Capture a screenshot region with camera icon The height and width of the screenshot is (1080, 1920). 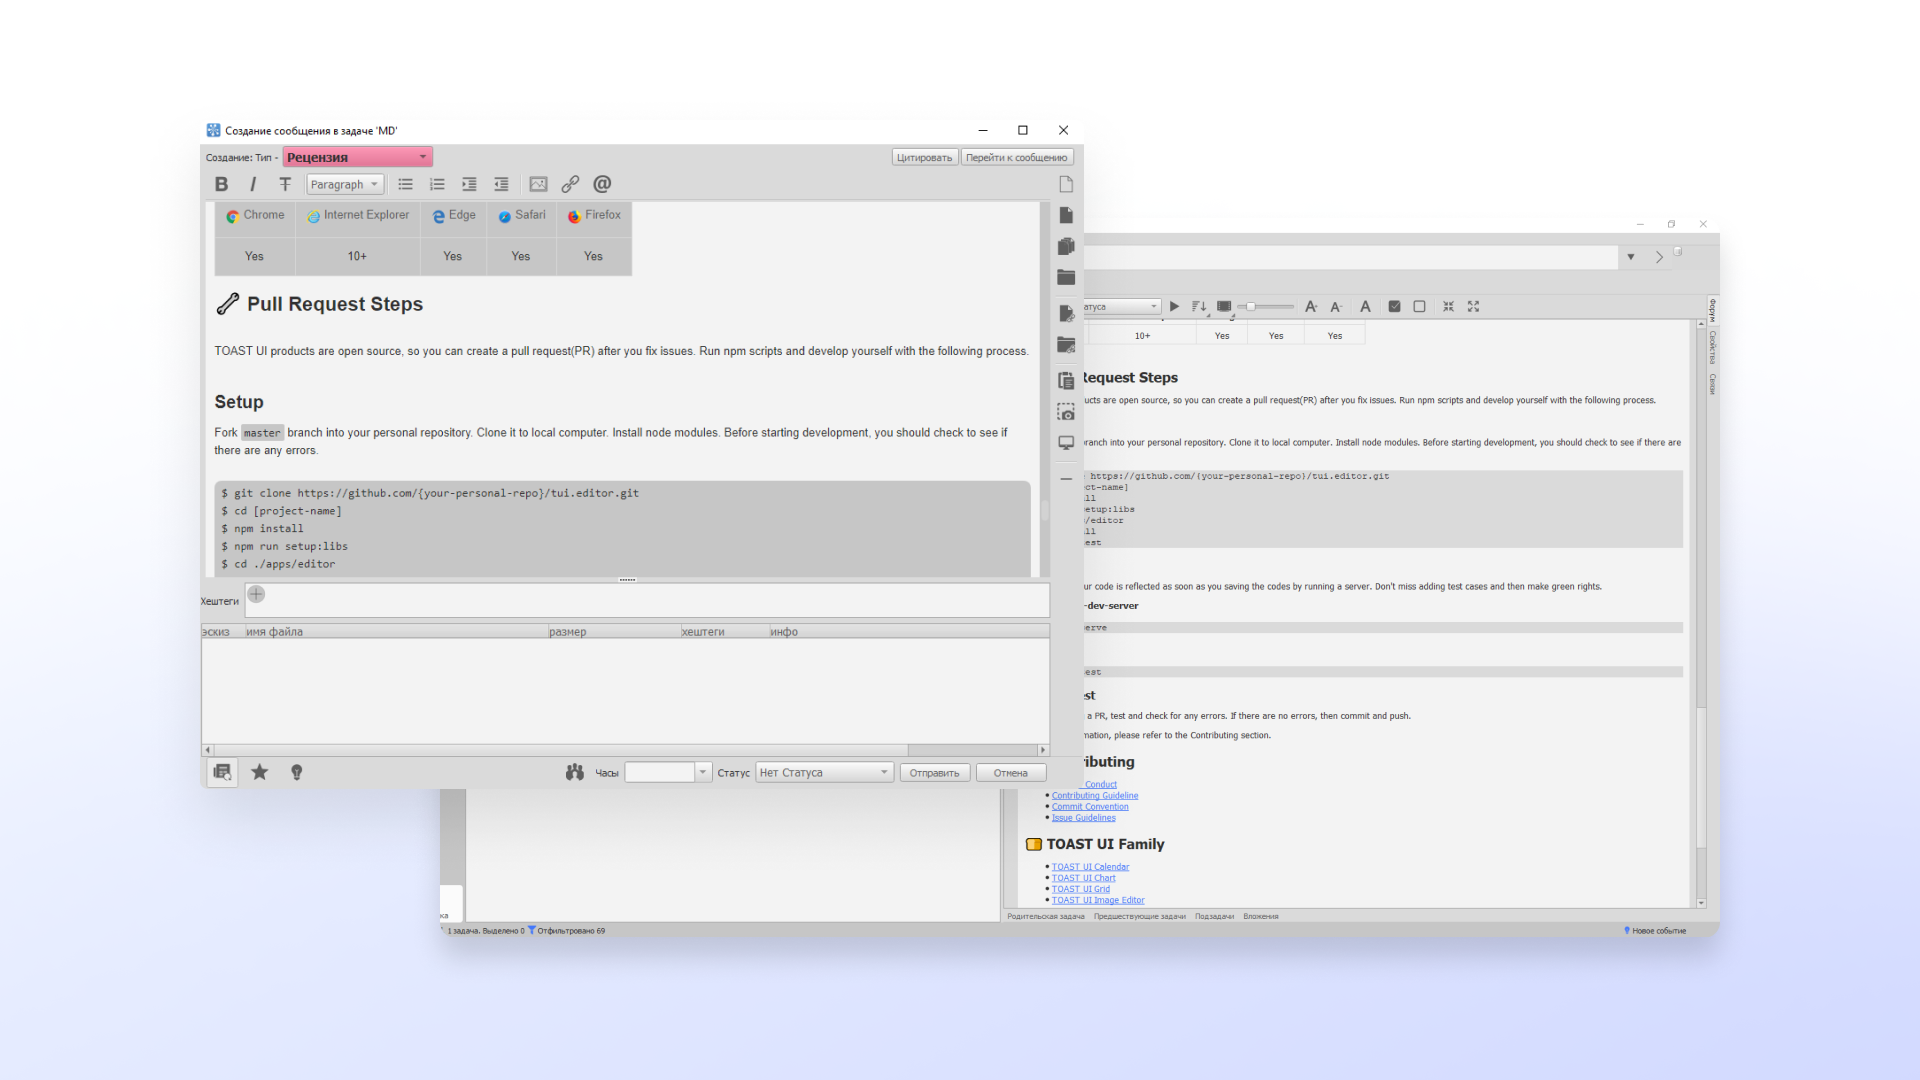coord(1066,412)
